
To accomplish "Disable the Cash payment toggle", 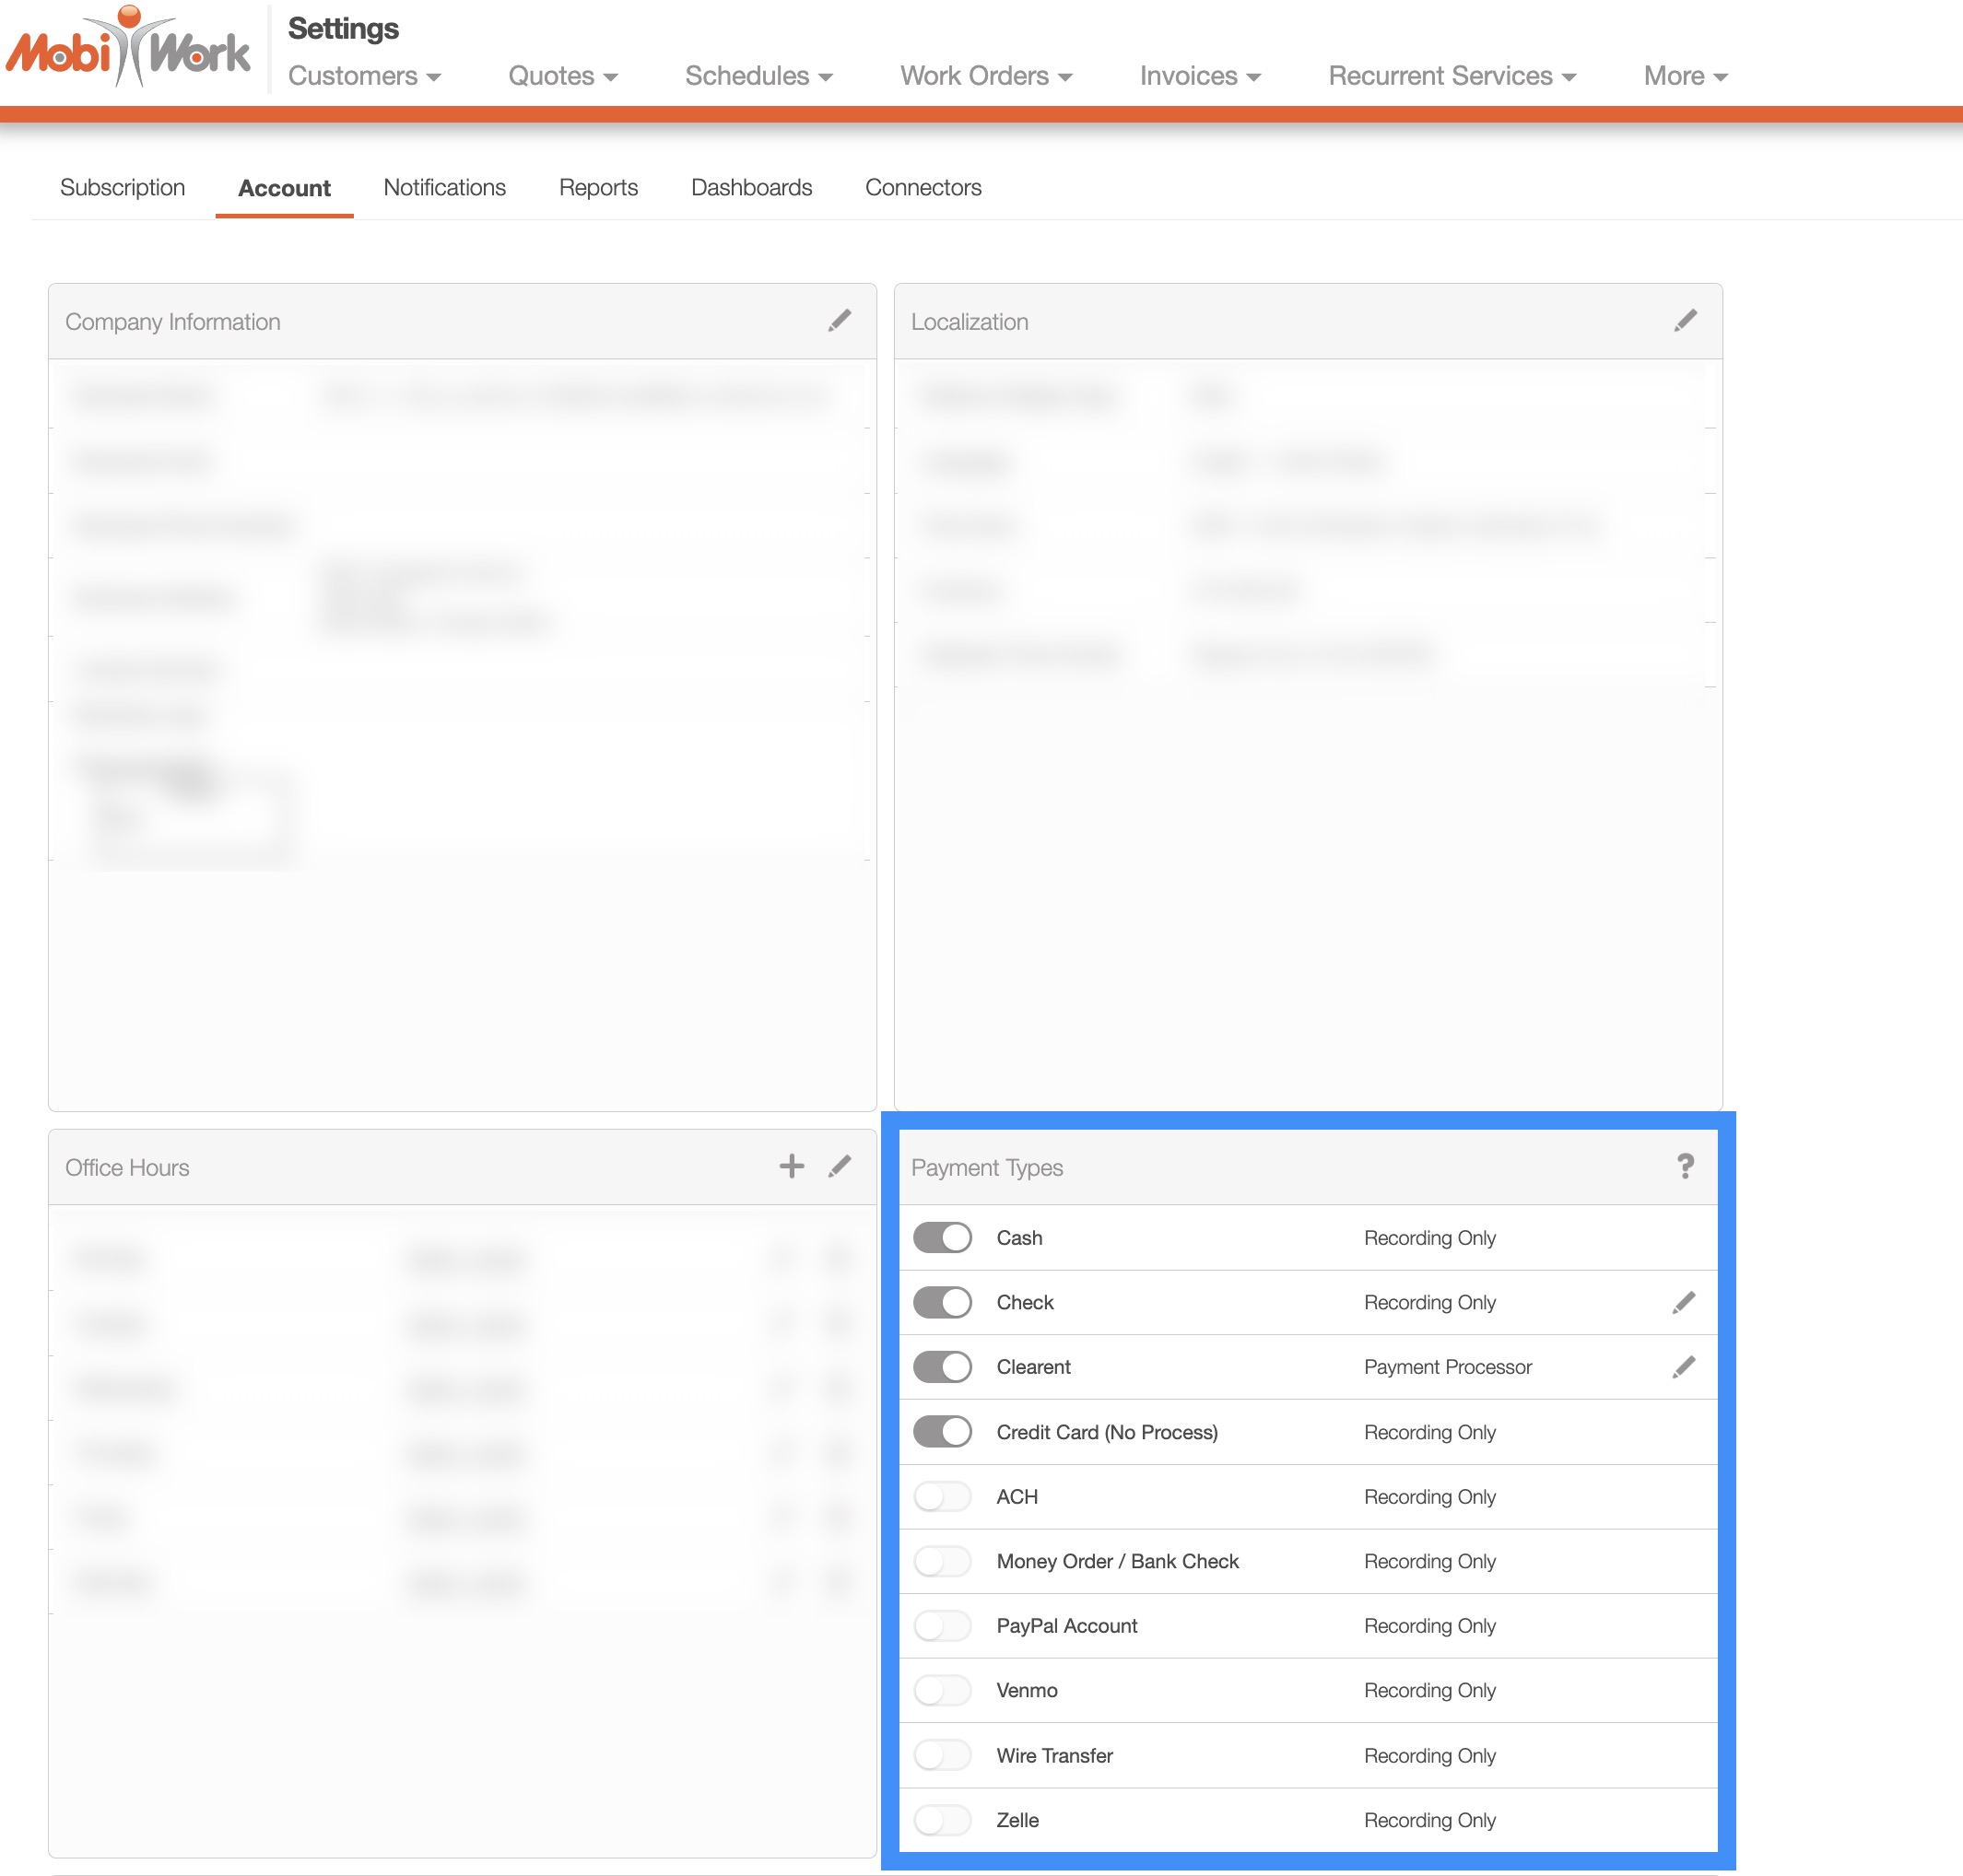I will point(942,1238).
